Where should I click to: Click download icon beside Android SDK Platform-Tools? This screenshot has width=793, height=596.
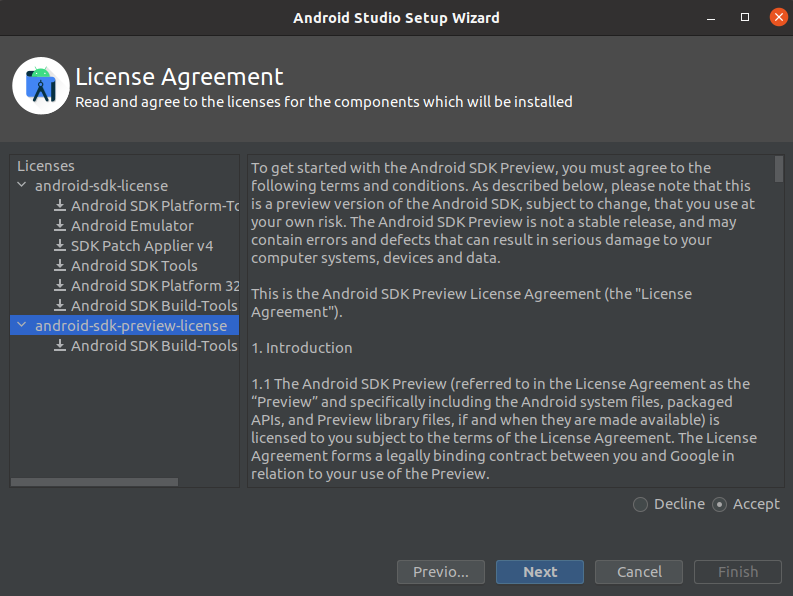click(x=60, y=205)
